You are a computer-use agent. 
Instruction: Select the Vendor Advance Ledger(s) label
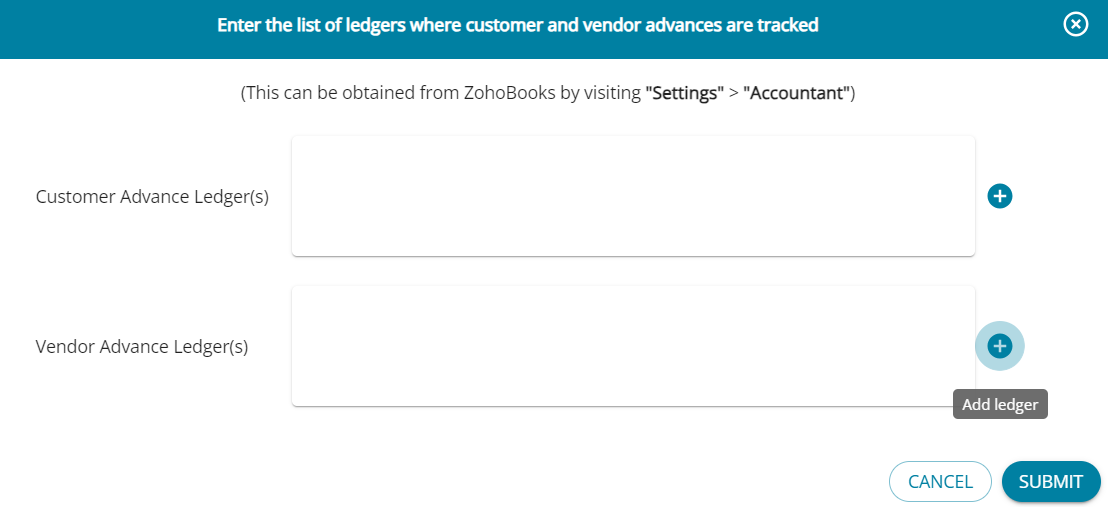tap(142, 347)
